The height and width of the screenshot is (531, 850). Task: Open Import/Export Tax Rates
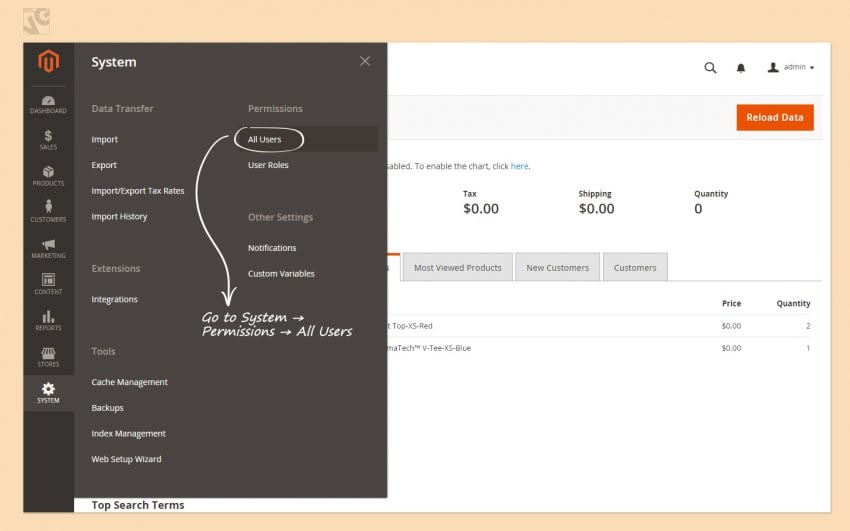click(138, 191)
